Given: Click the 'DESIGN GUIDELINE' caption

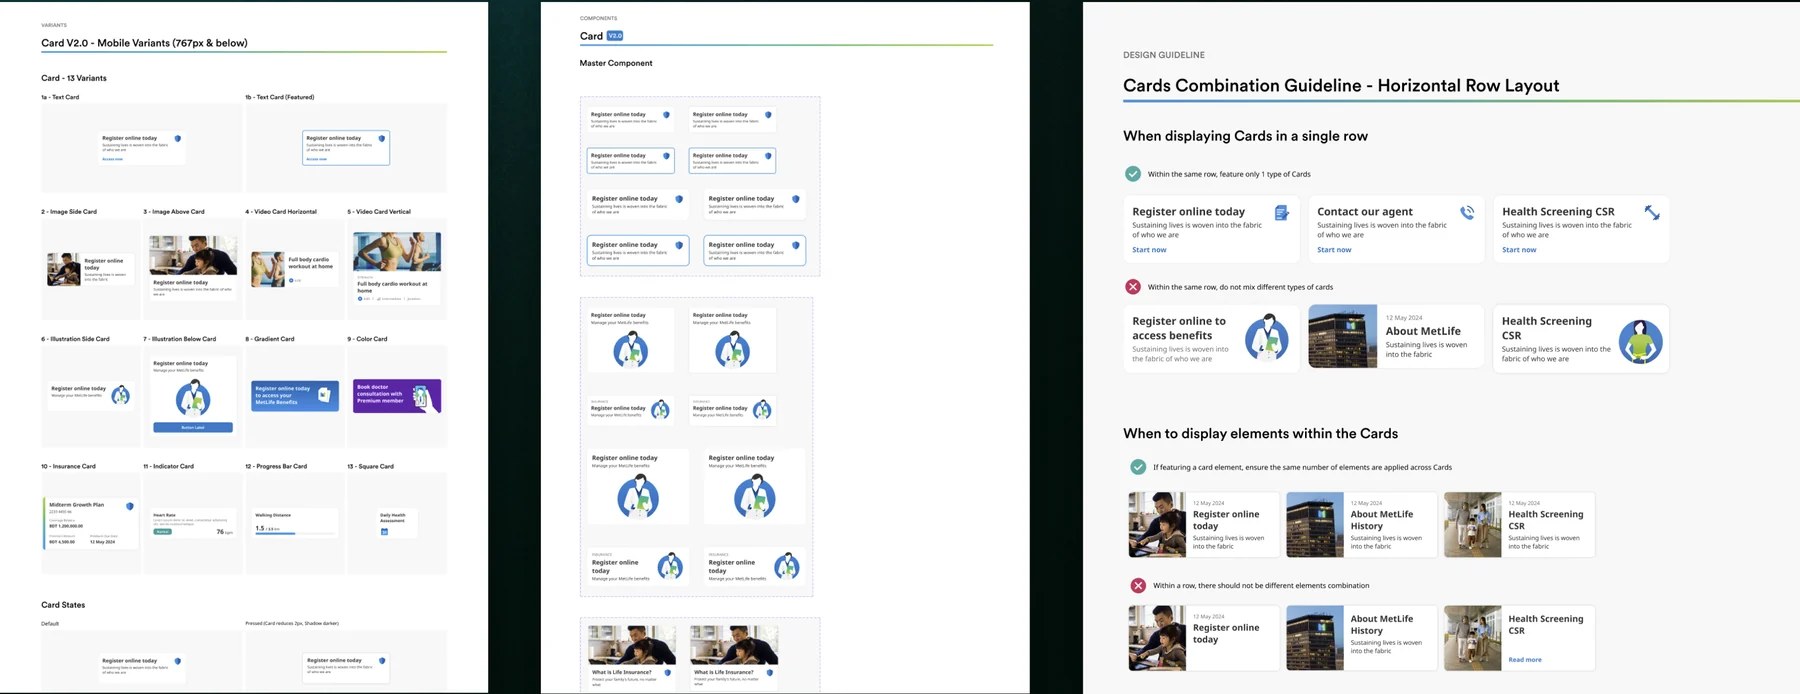Looking at the screenshot, I should (x=1164, y=55).
